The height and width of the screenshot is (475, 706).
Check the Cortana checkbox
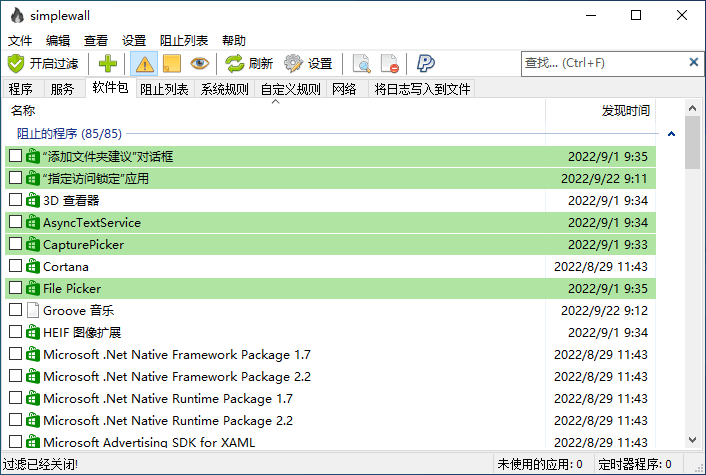(x=15, y=267)
